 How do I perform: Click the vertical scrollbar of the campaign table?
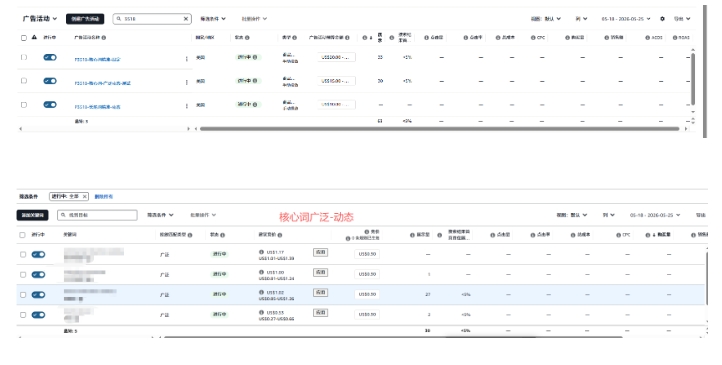click(693, 79)
